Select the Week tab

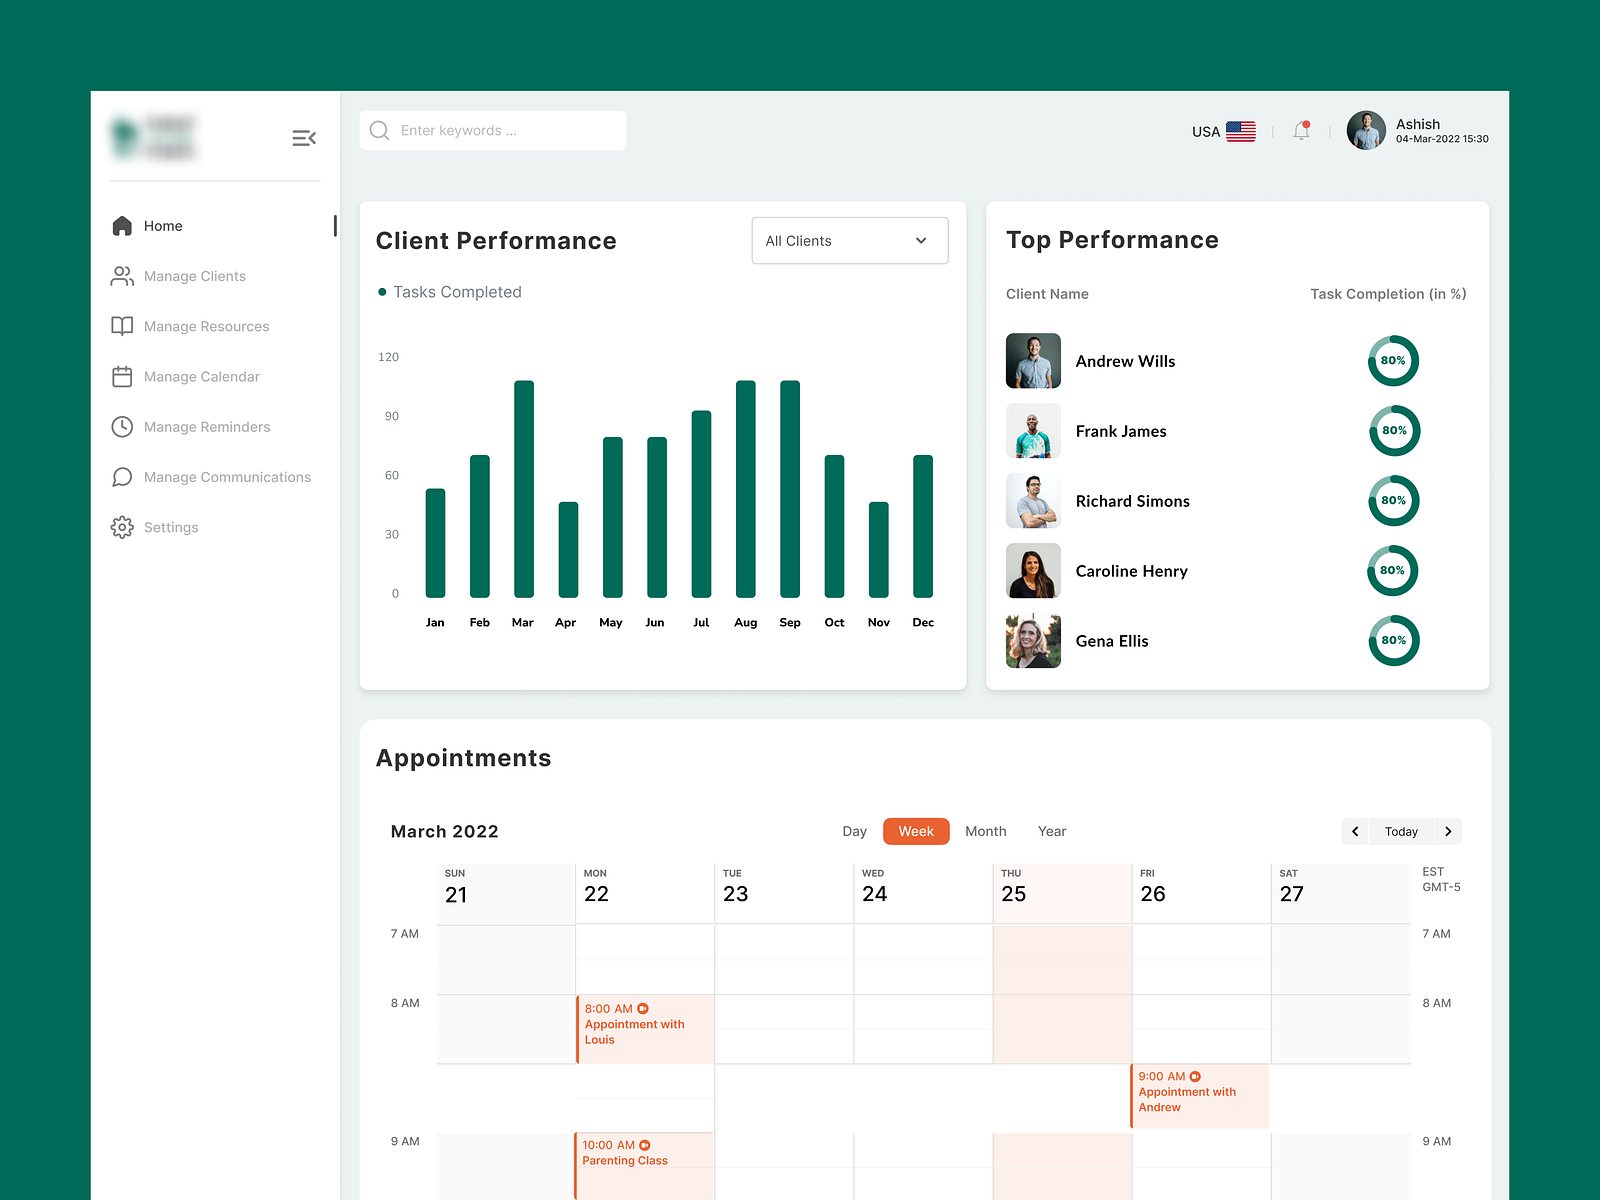tap(915, 831)
